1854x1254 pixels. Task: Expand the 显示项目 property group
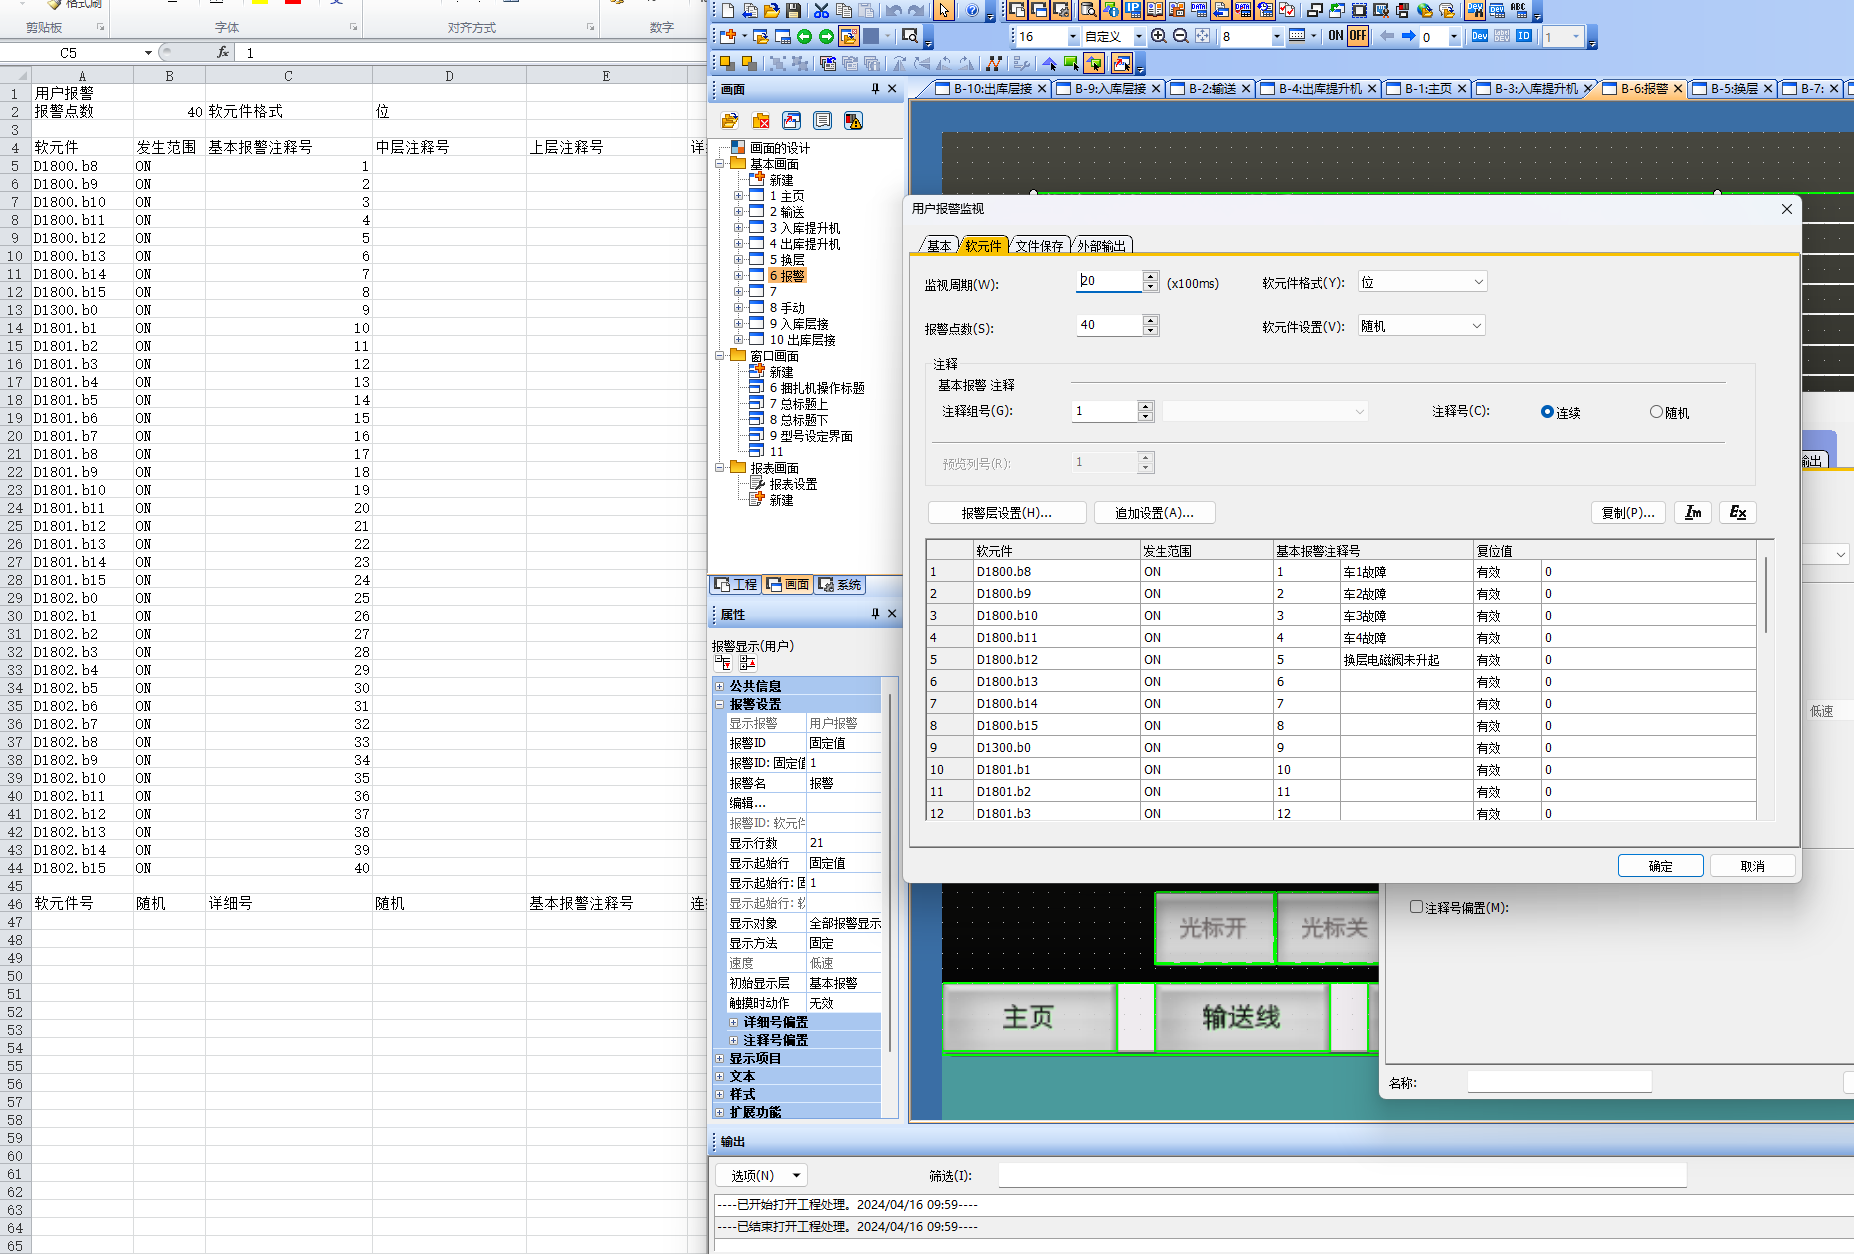pyautogui.click(x=719, y=1058)
